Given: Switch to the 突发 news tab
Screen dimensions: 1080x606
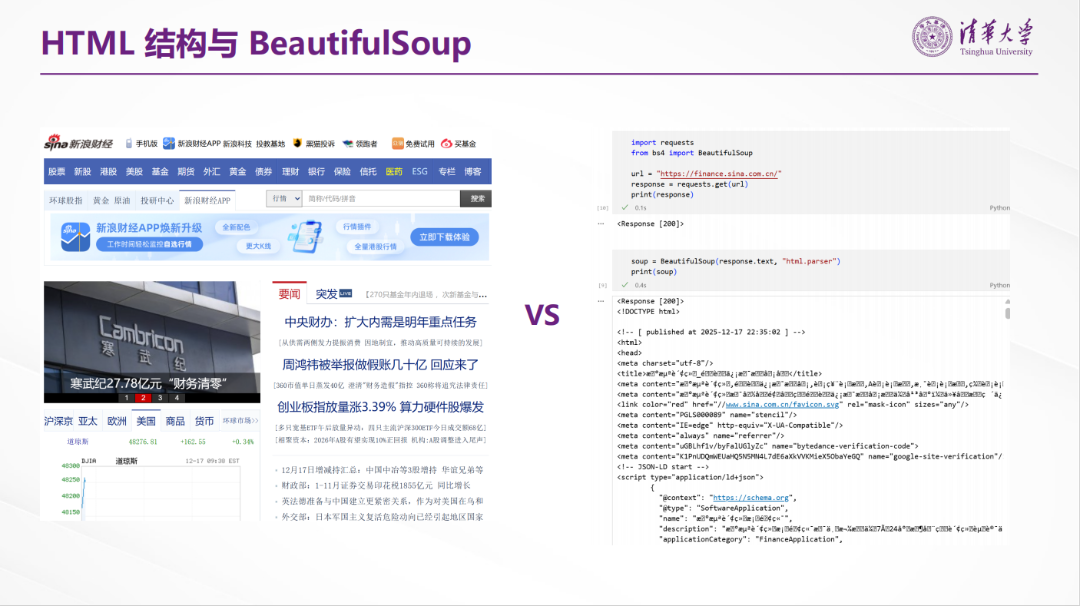Looking at the screenshot, I should 326,294.
